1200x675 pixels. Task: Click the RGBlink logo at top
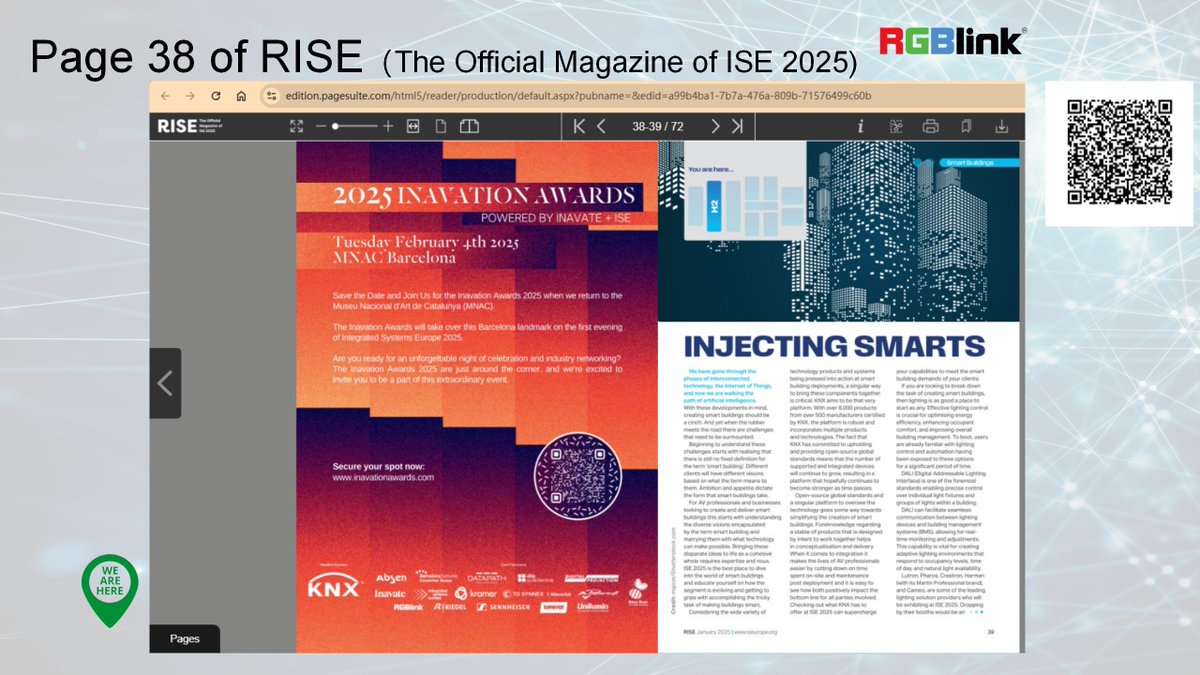[951, 41]
